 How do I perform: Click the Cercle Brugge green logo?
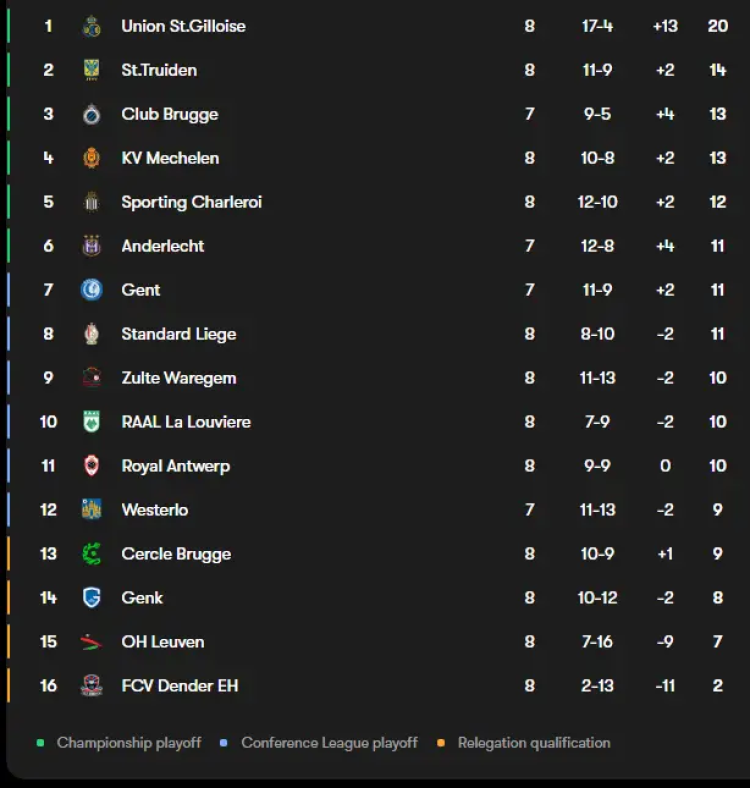[x=91, y=554]
